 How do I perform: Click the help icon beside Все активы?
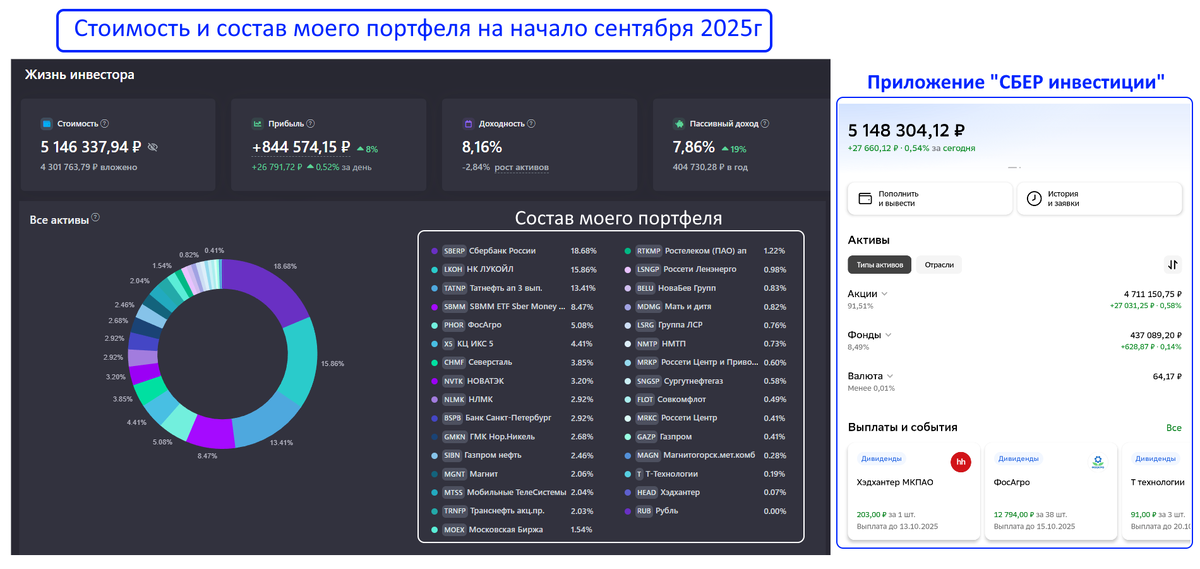(95, 218)
